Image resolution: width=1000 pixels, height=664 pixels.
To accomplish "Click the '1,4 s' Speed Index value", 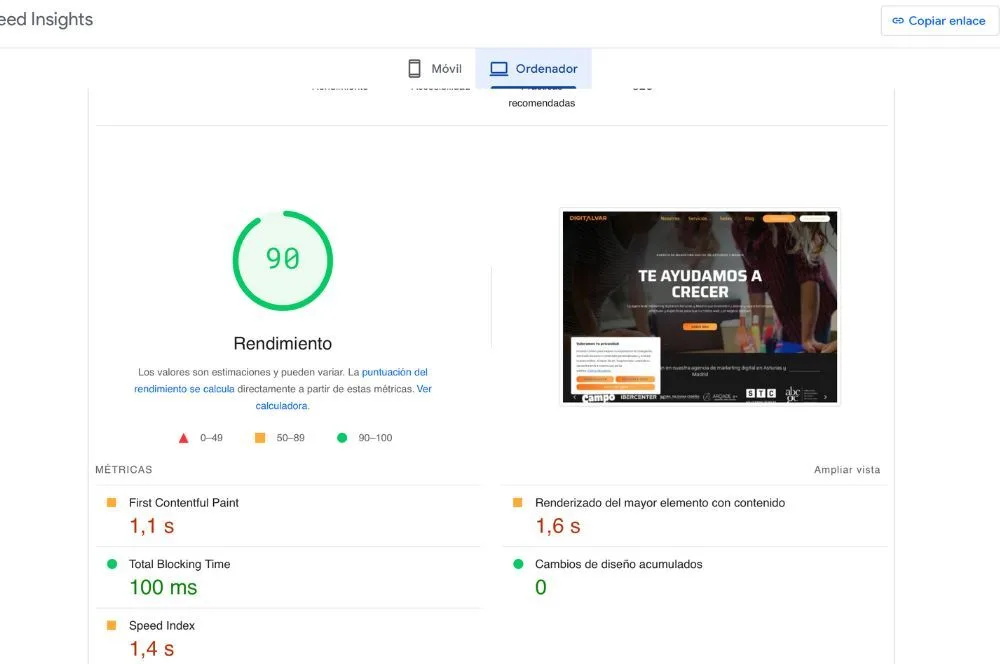I will pyautogui.click(x=152, y=649).
